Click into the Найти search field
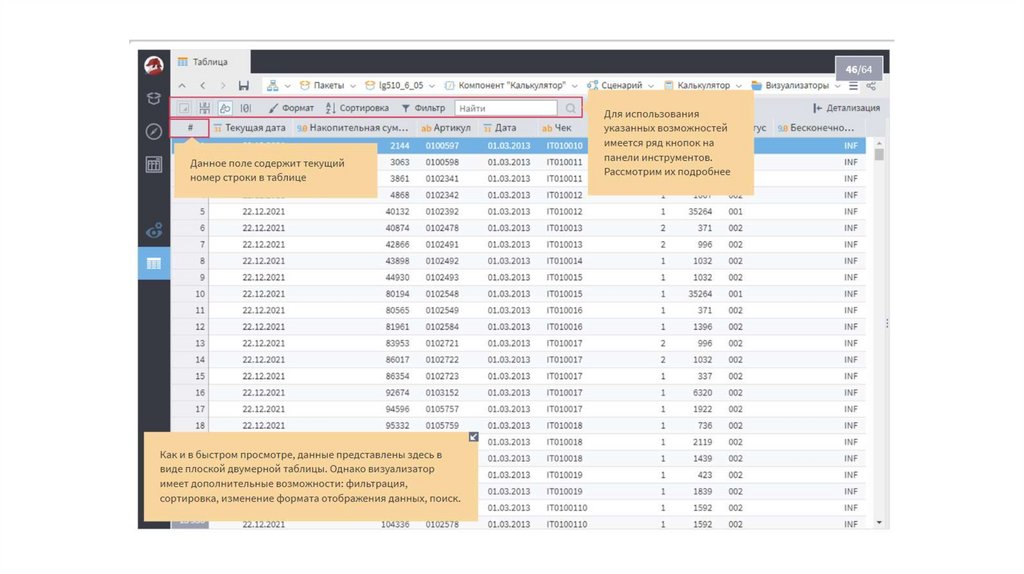 (x=505, y=108)
